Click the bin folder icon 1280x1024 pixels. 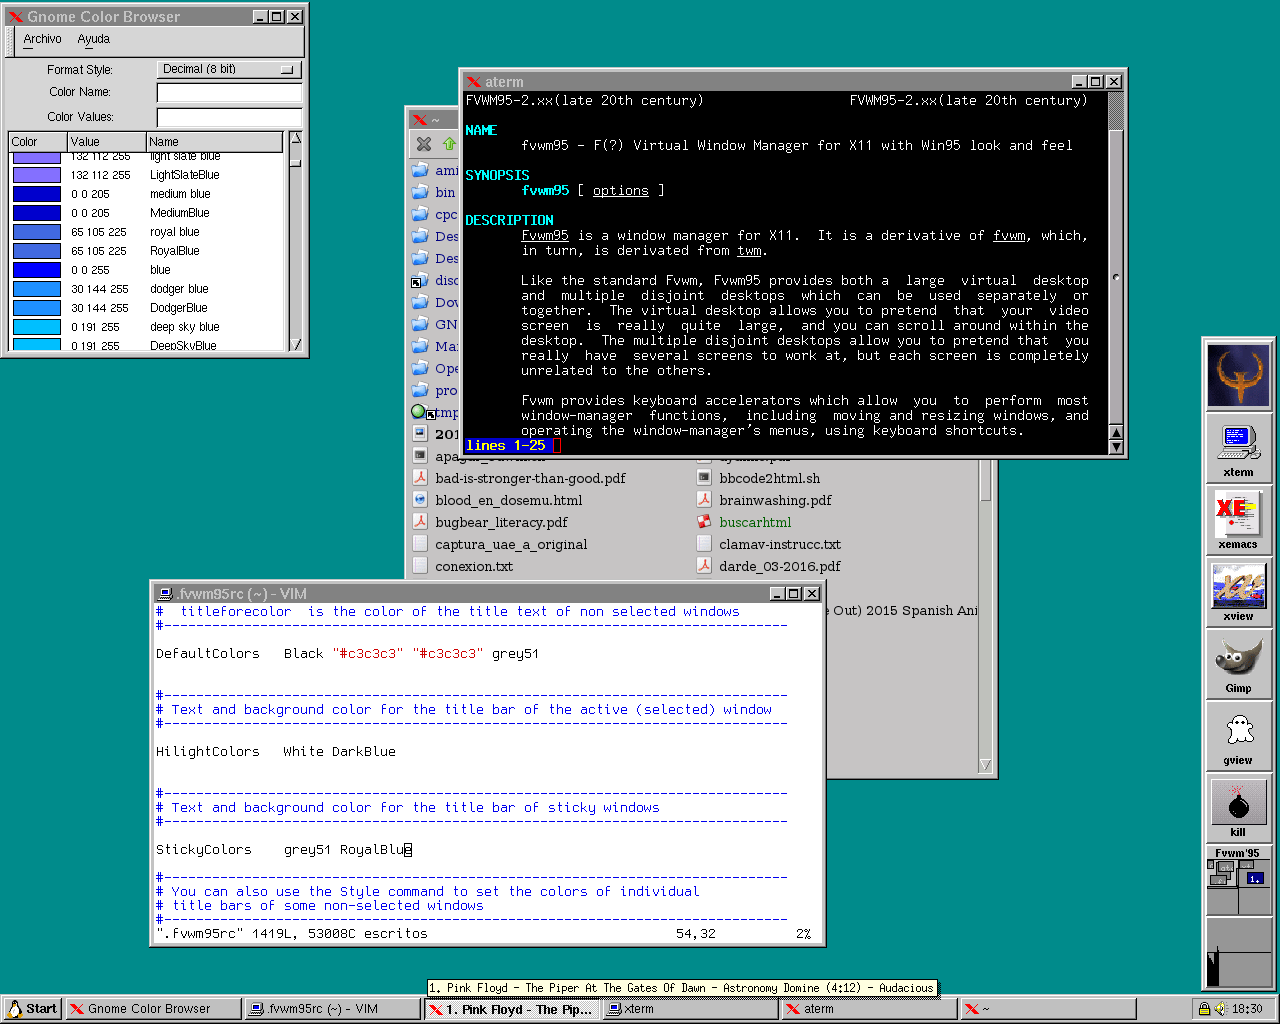pos(421,192)
